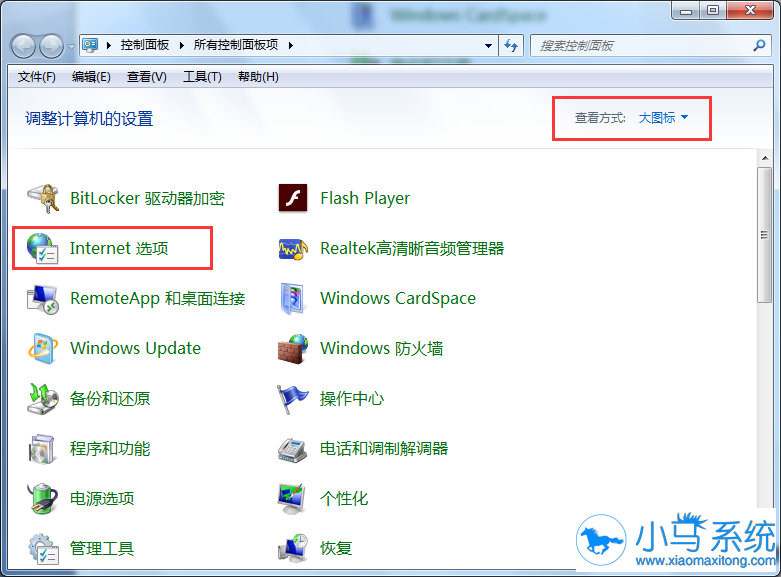781x577 pixels.
Task: Open the 编辑(E) menu
Action: click(91, 77)
